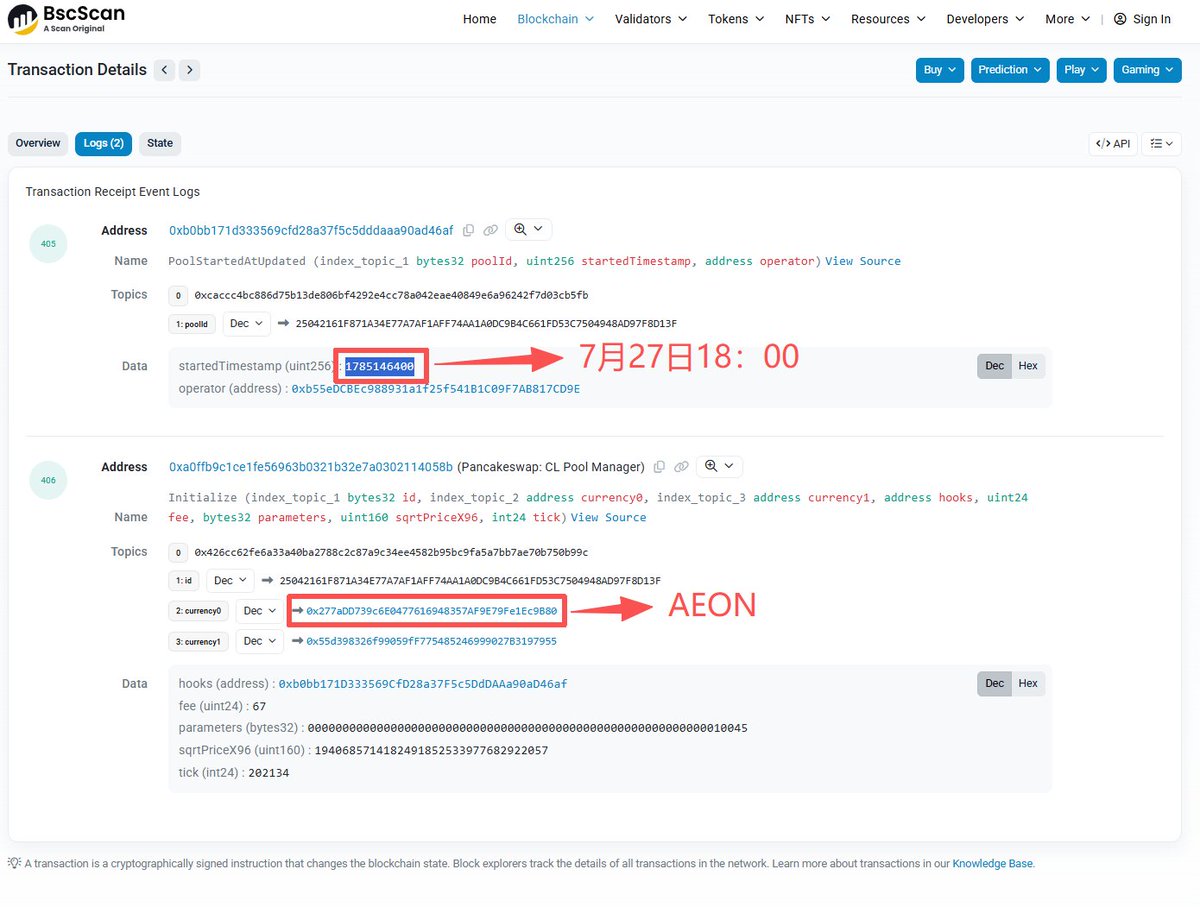Open address 0xa0ffb9c1ce1fe56963b0321b32e7a0302114058b link
Image resolution: width=1200 pixels, height=907 pixels.
[x=311, y=467]
